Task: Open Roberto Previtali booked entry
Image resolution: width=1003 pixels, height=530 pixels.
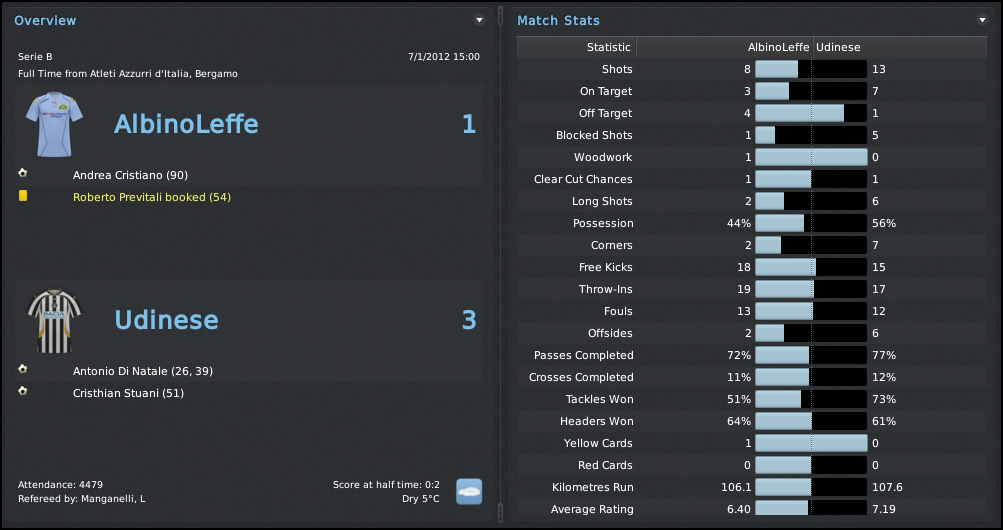Action: pyautogui.click(x=152, y=197)
